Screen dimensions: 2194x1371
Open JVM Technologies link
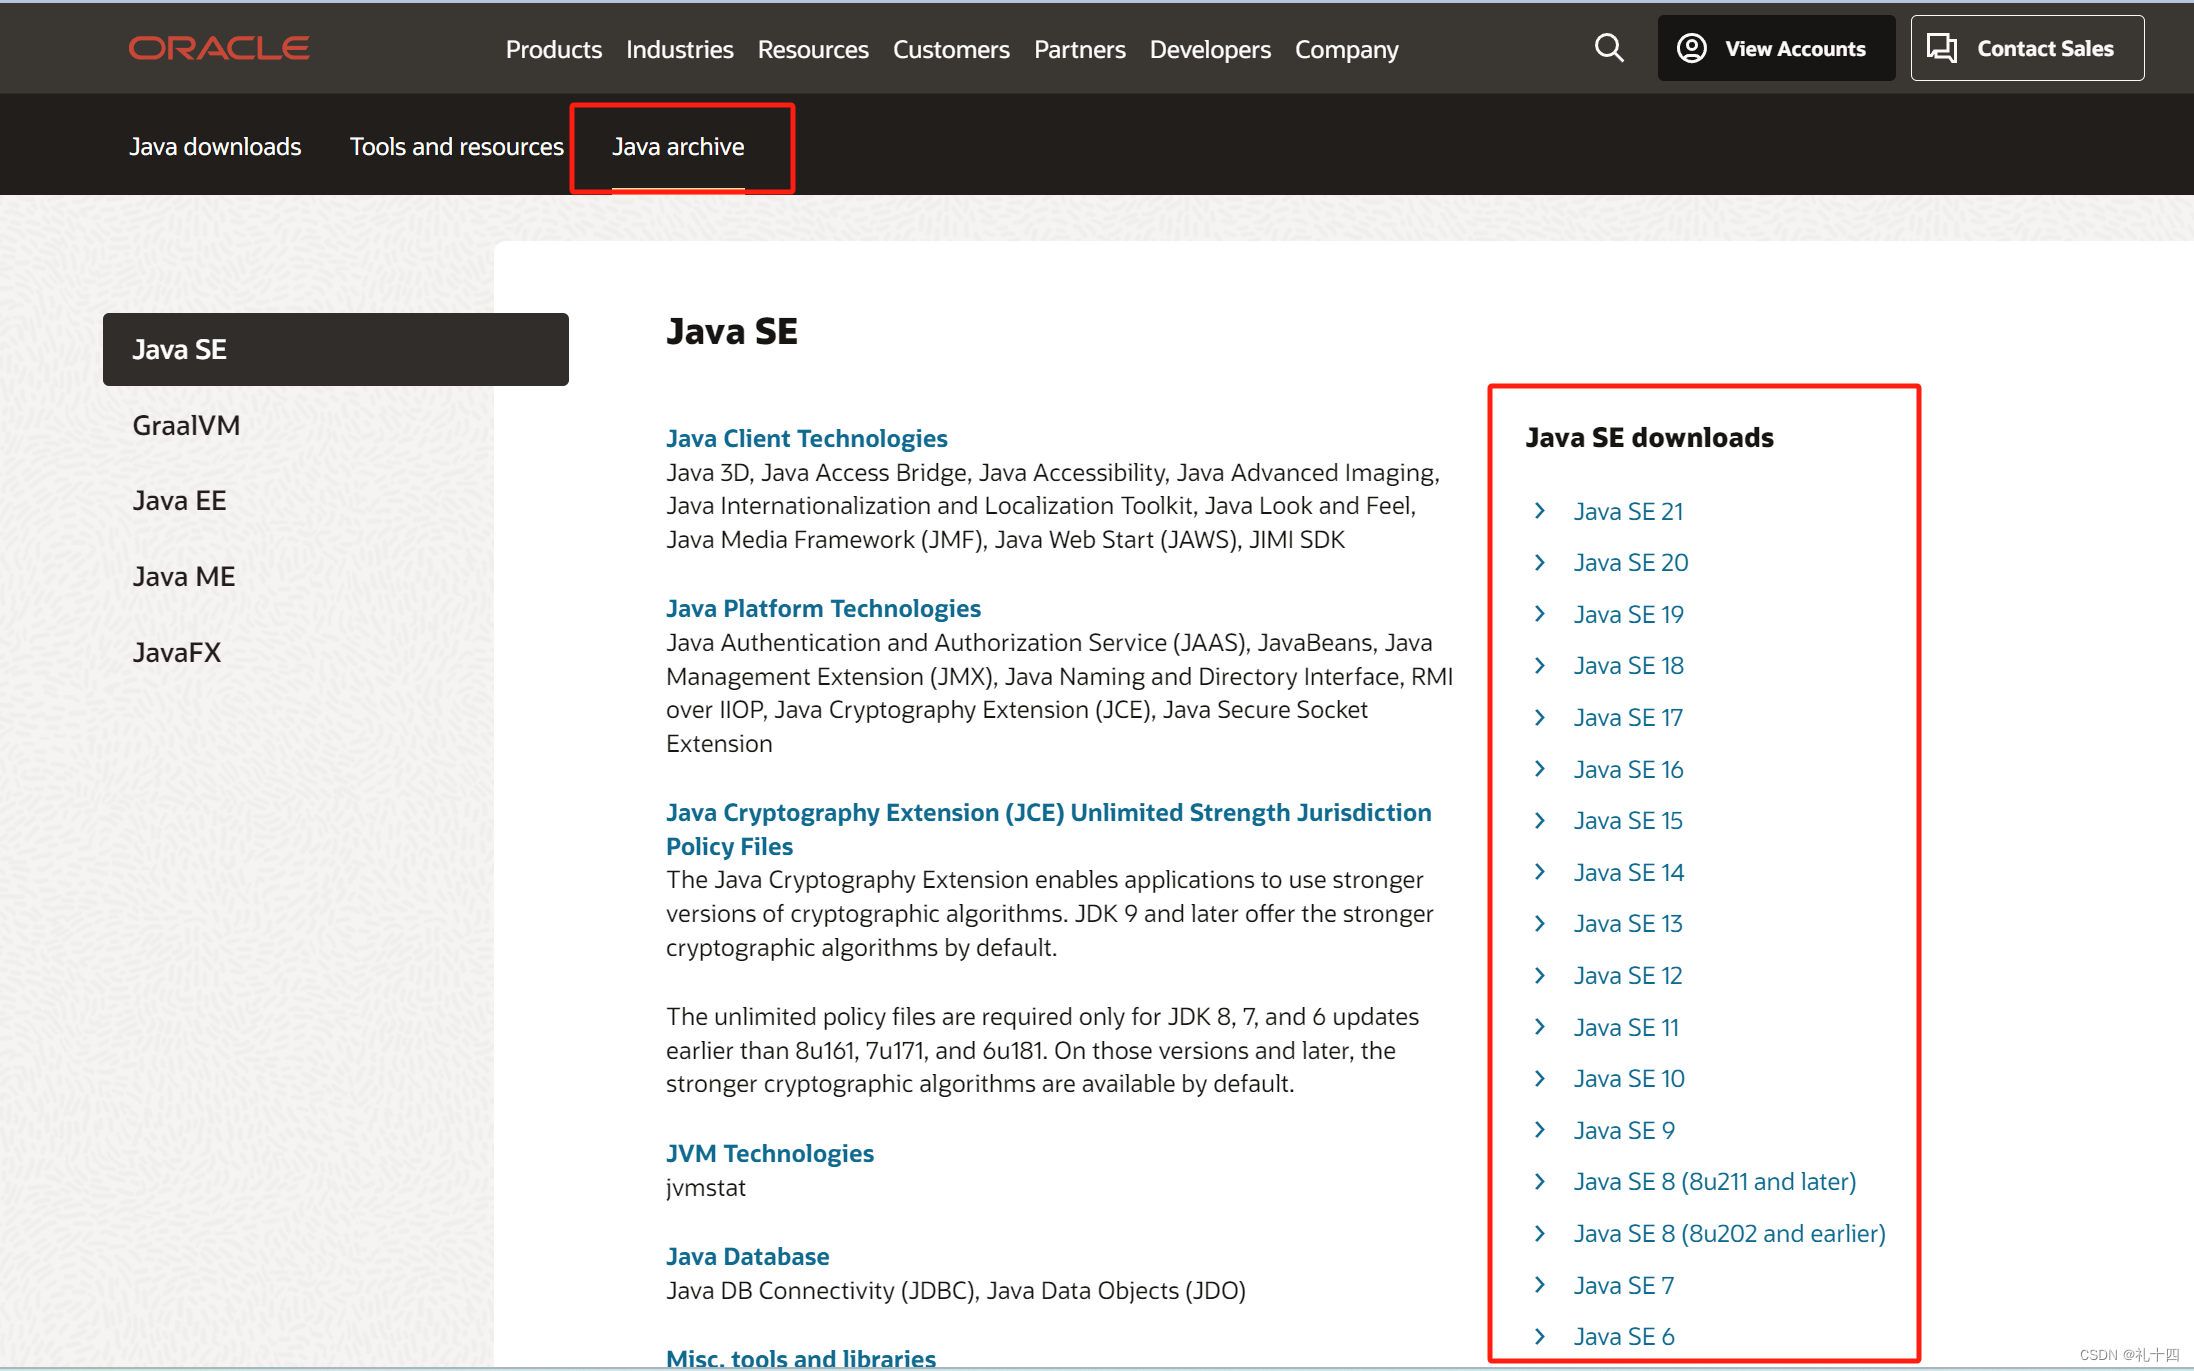770,1153
